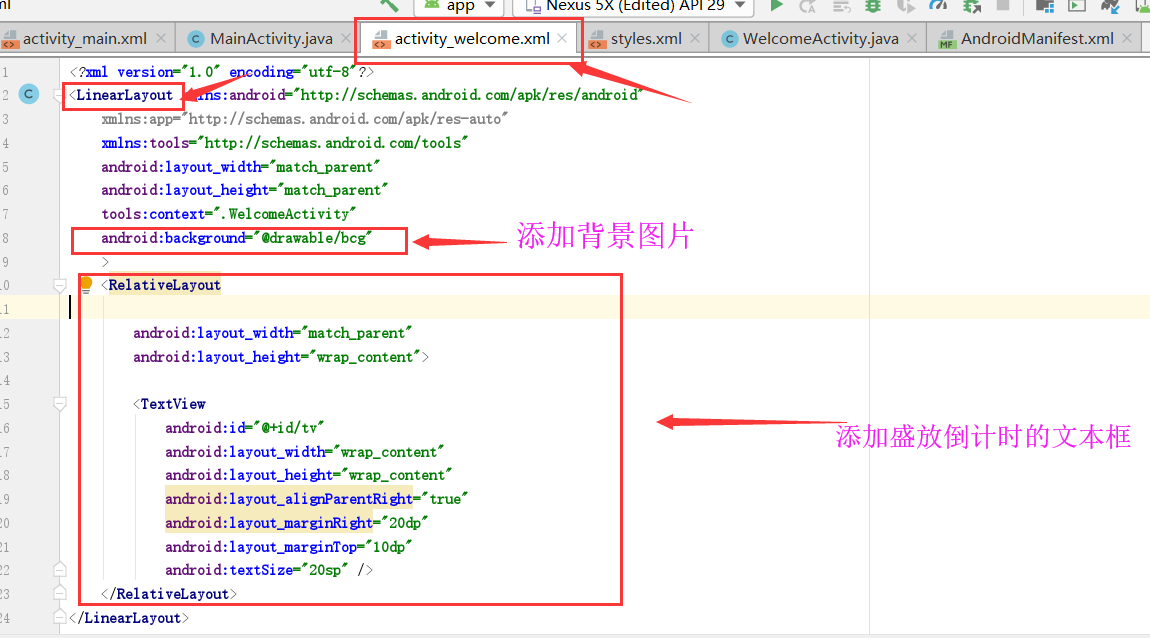Open the AndroidManifest.xml tab

[x=1036, y=39]
